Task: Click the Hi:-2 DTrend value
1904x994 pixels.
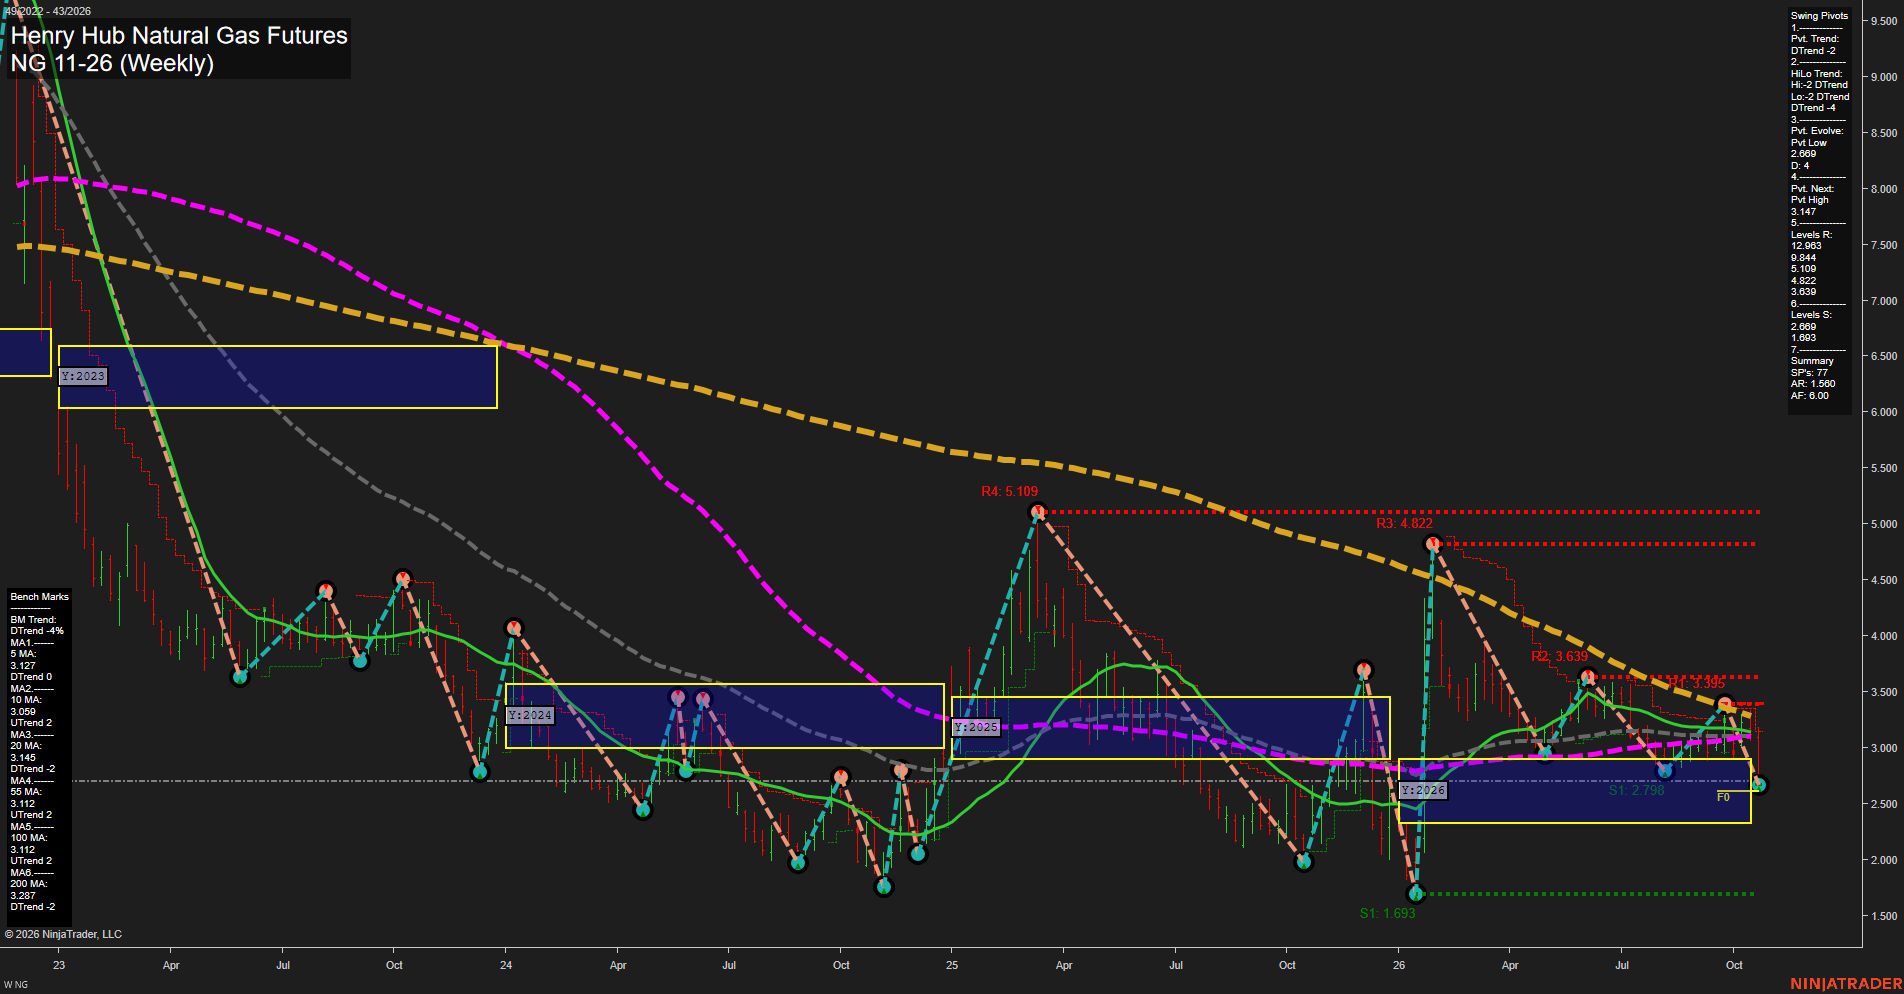Action: (x=1819, y=85)
